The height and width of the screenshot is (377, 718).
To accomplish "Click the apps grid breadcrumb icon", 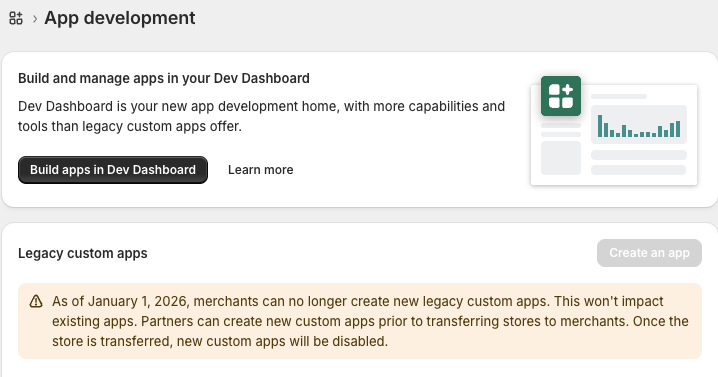I will tap(16, 18).
